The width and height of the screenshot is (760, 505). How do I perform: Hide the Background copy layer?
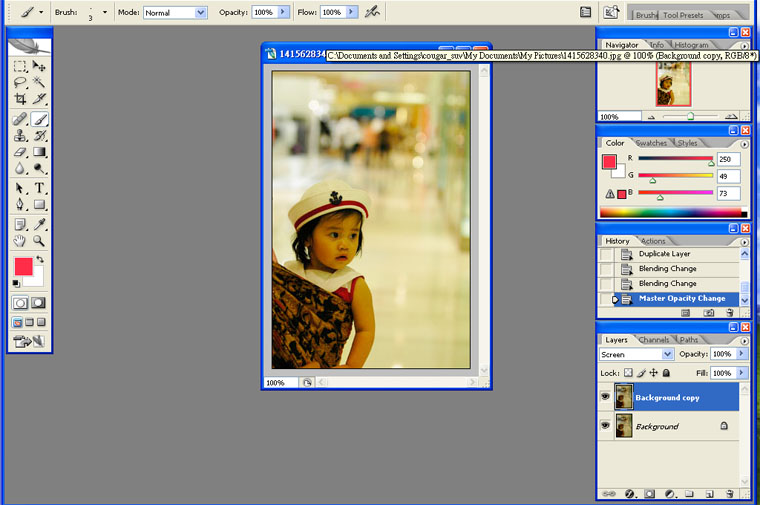coord(605,396)
